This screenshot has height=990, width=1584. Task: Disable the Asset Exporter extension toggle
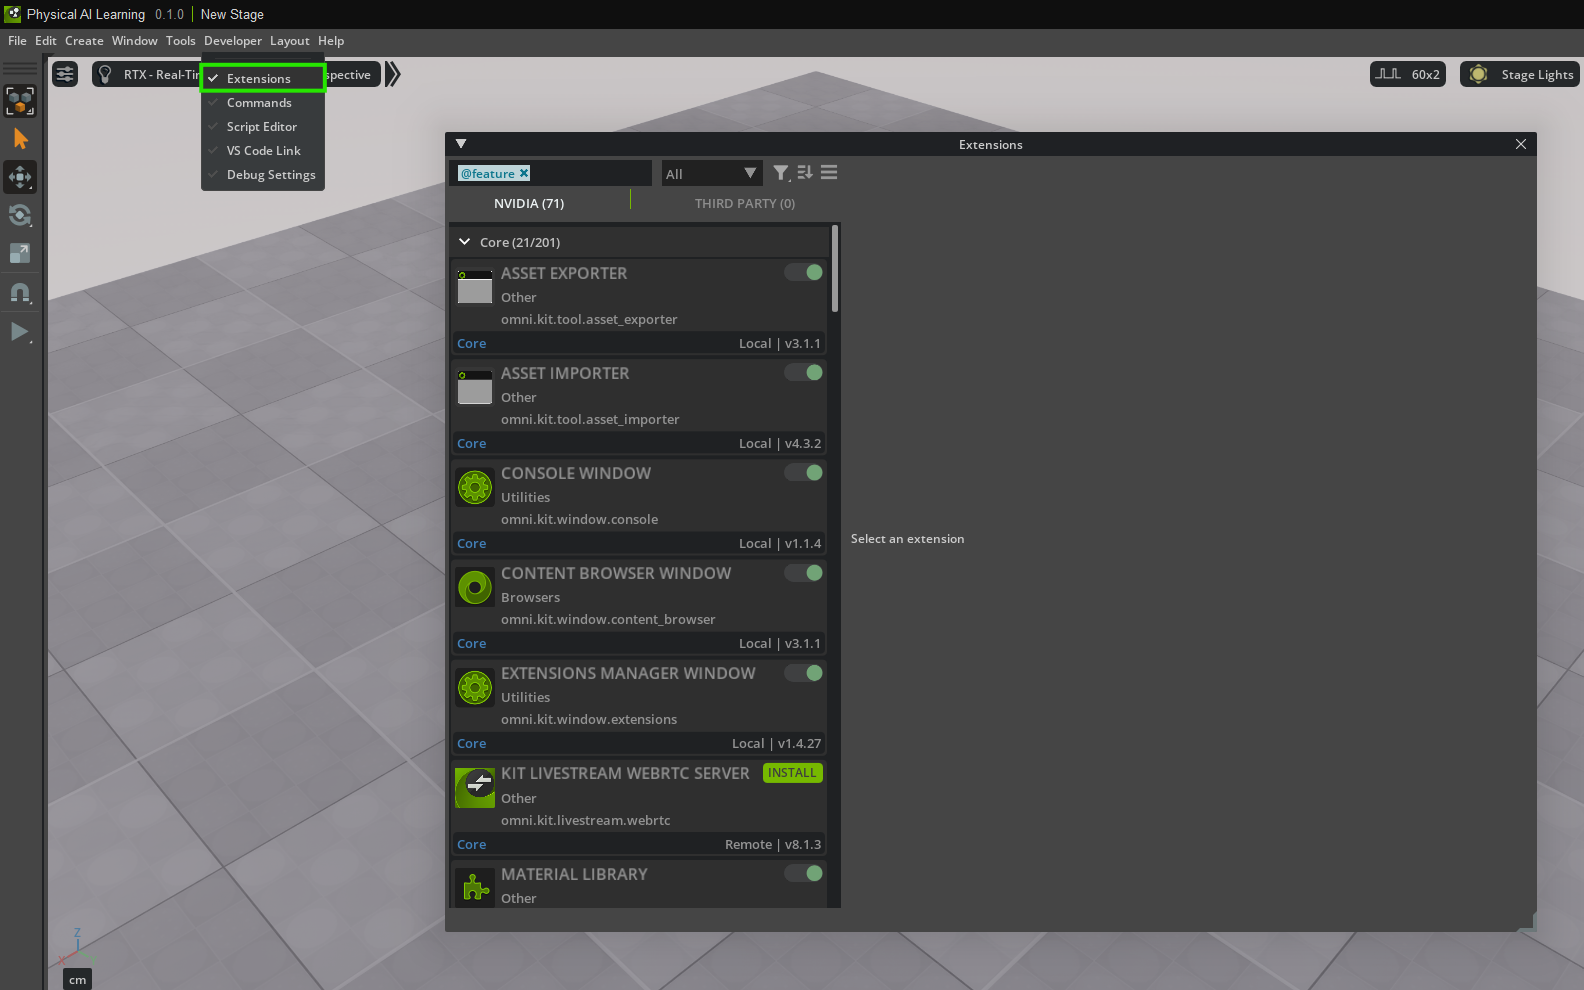pos(804,273)
